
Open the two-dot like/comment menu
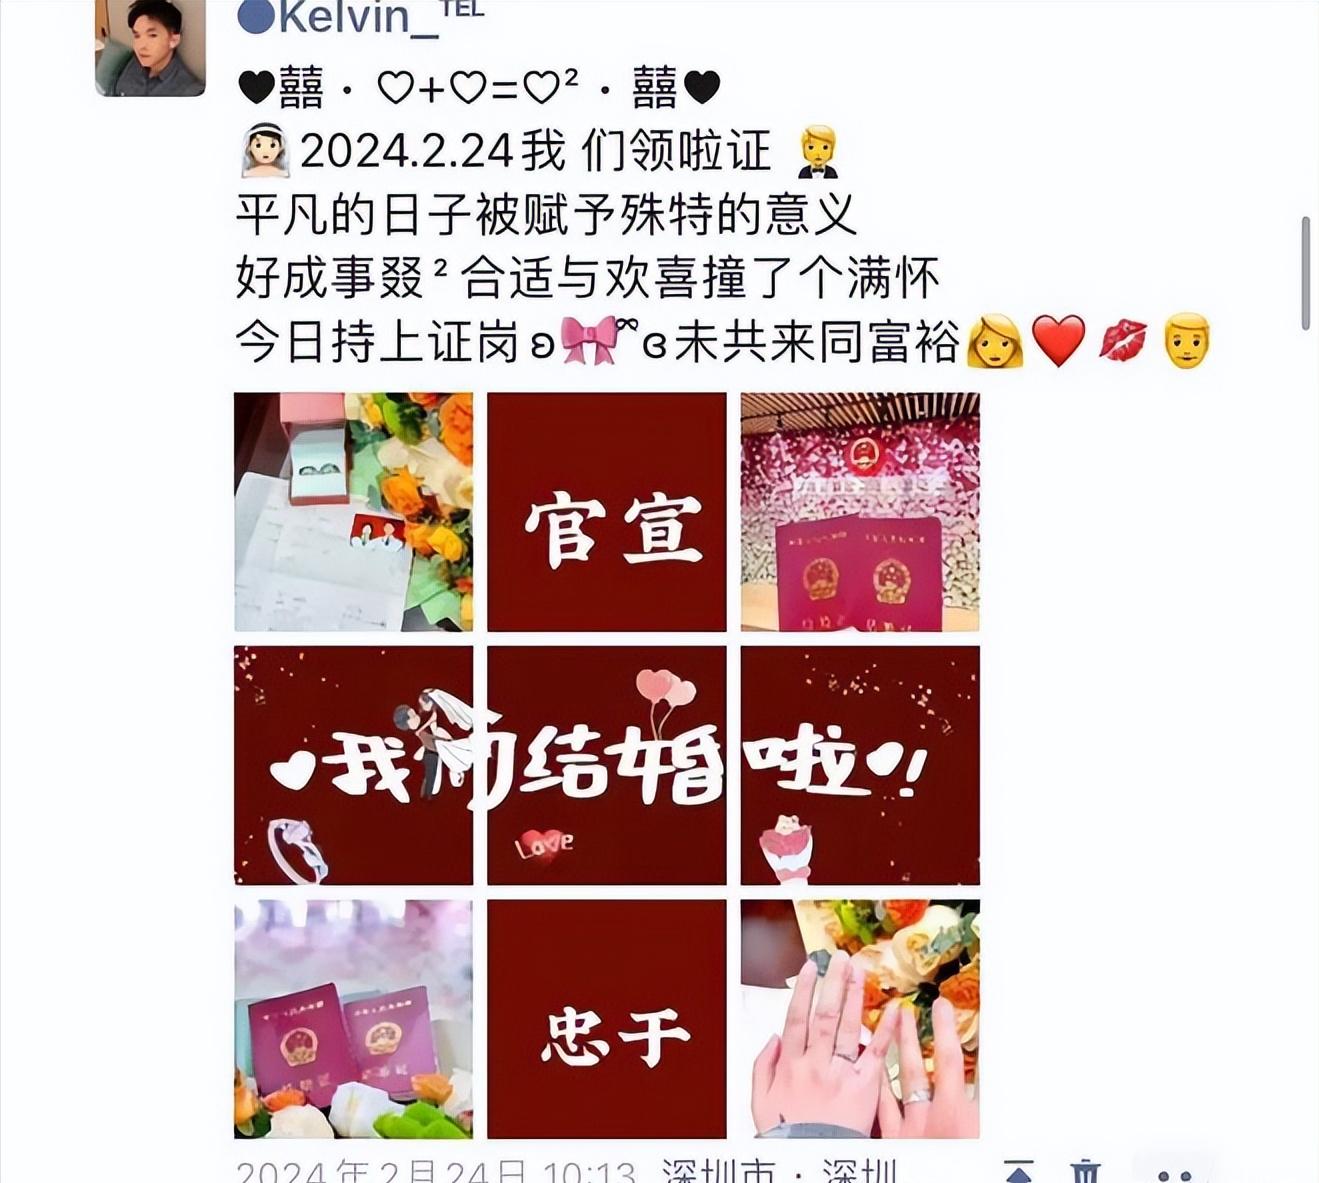tap(1173, 1173)
